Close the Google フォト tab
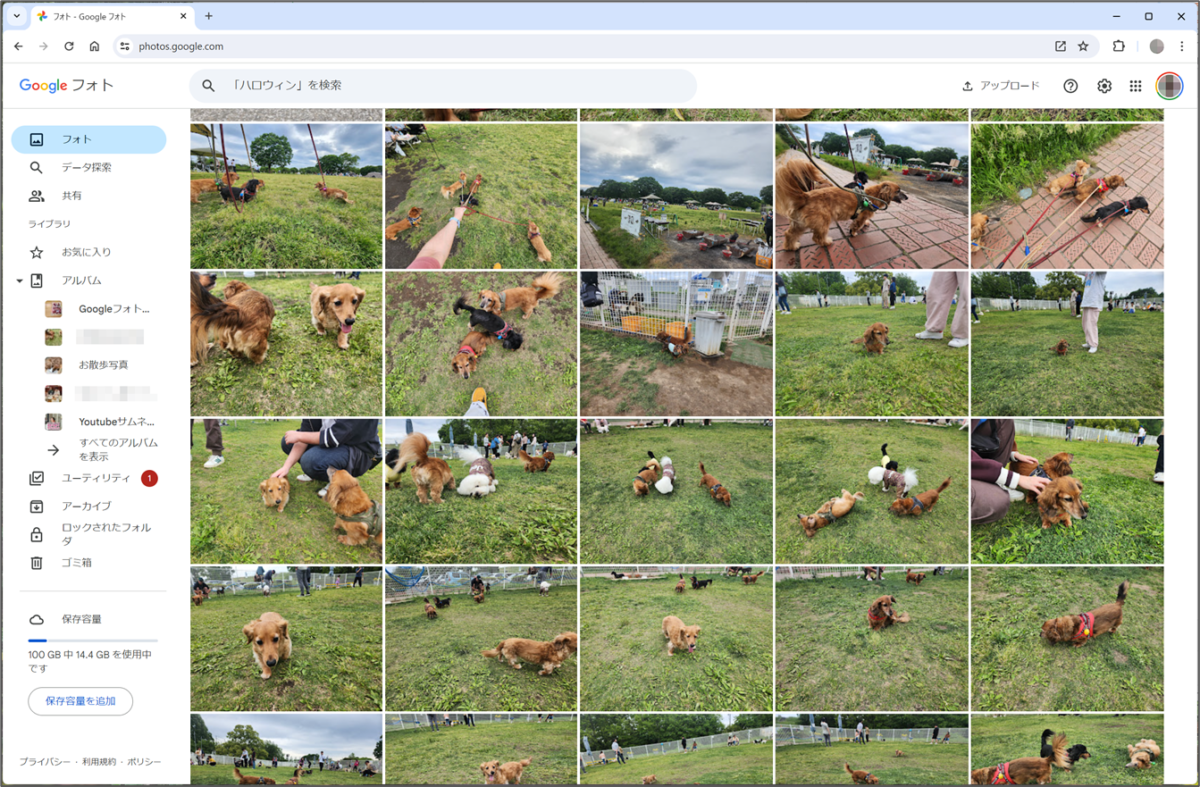The height and width of the screenshot is (787, 1200). 183,16
